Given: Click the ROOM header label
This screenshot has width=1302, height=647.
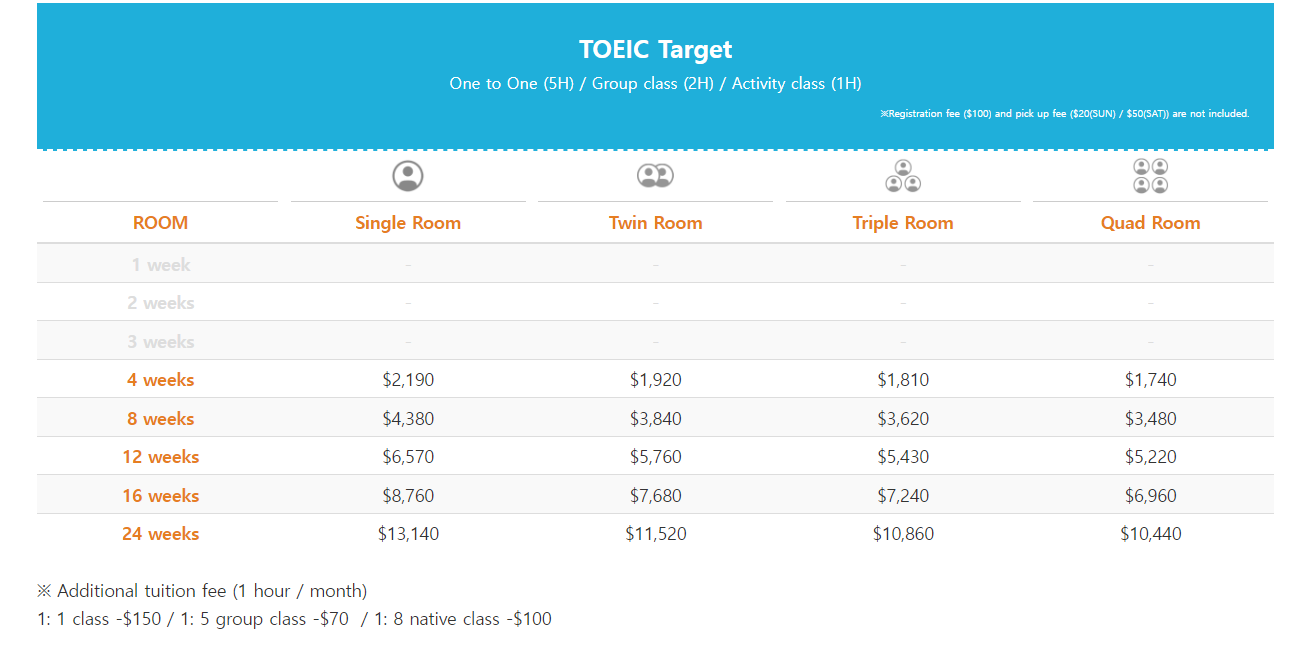Looking at the screenshot, I should pos(160,223).
